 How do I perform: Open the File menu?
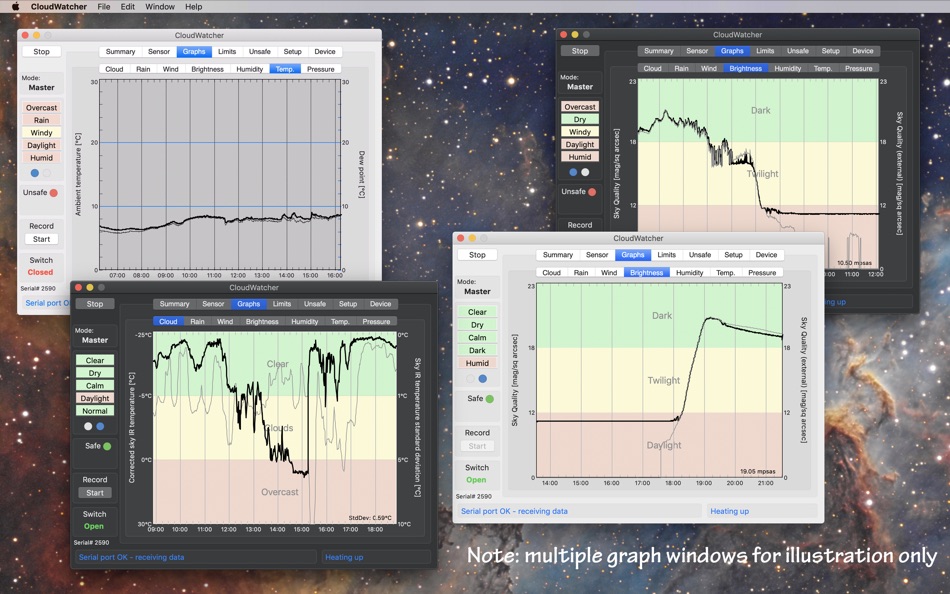[x=104, y=7]
